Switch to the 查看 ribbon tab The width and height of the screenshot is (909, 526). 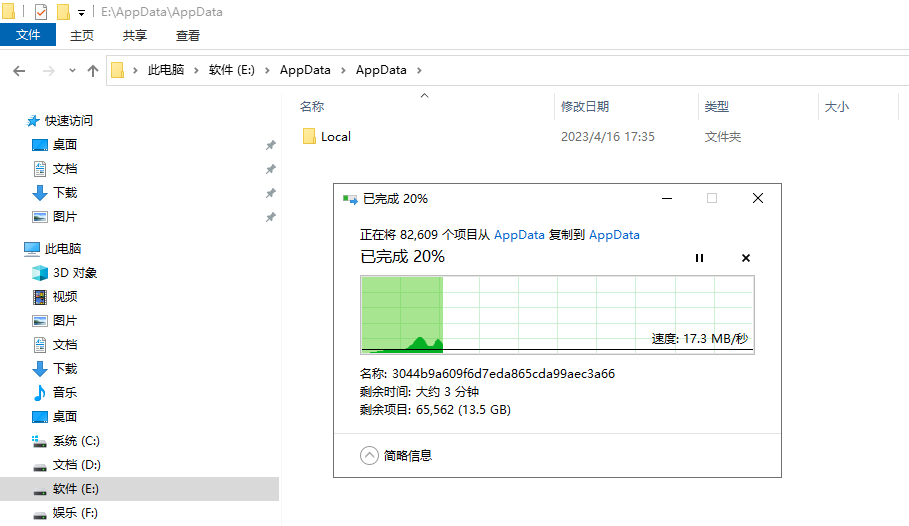coord(188,35)
